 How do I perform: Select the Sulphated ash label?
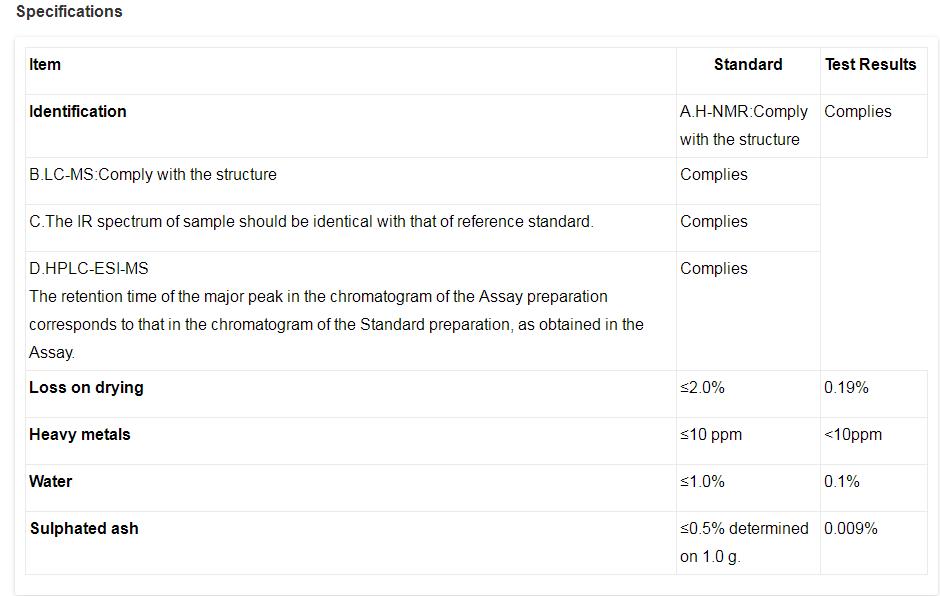point(84,529)
